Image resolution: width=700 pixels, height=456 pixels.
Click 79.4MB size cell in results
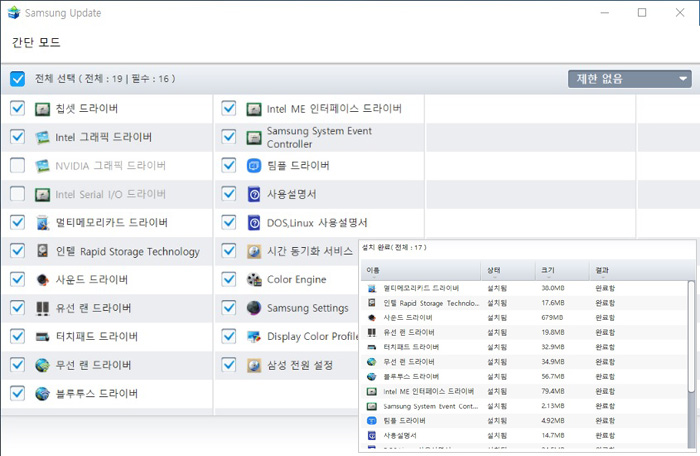point(553,391)
